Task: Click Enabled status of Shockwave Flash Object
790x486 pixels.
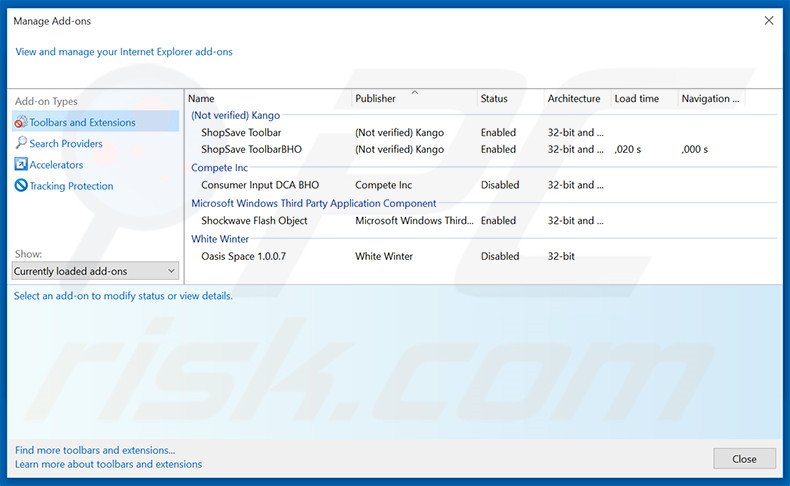Action: [x=498, y=221]
